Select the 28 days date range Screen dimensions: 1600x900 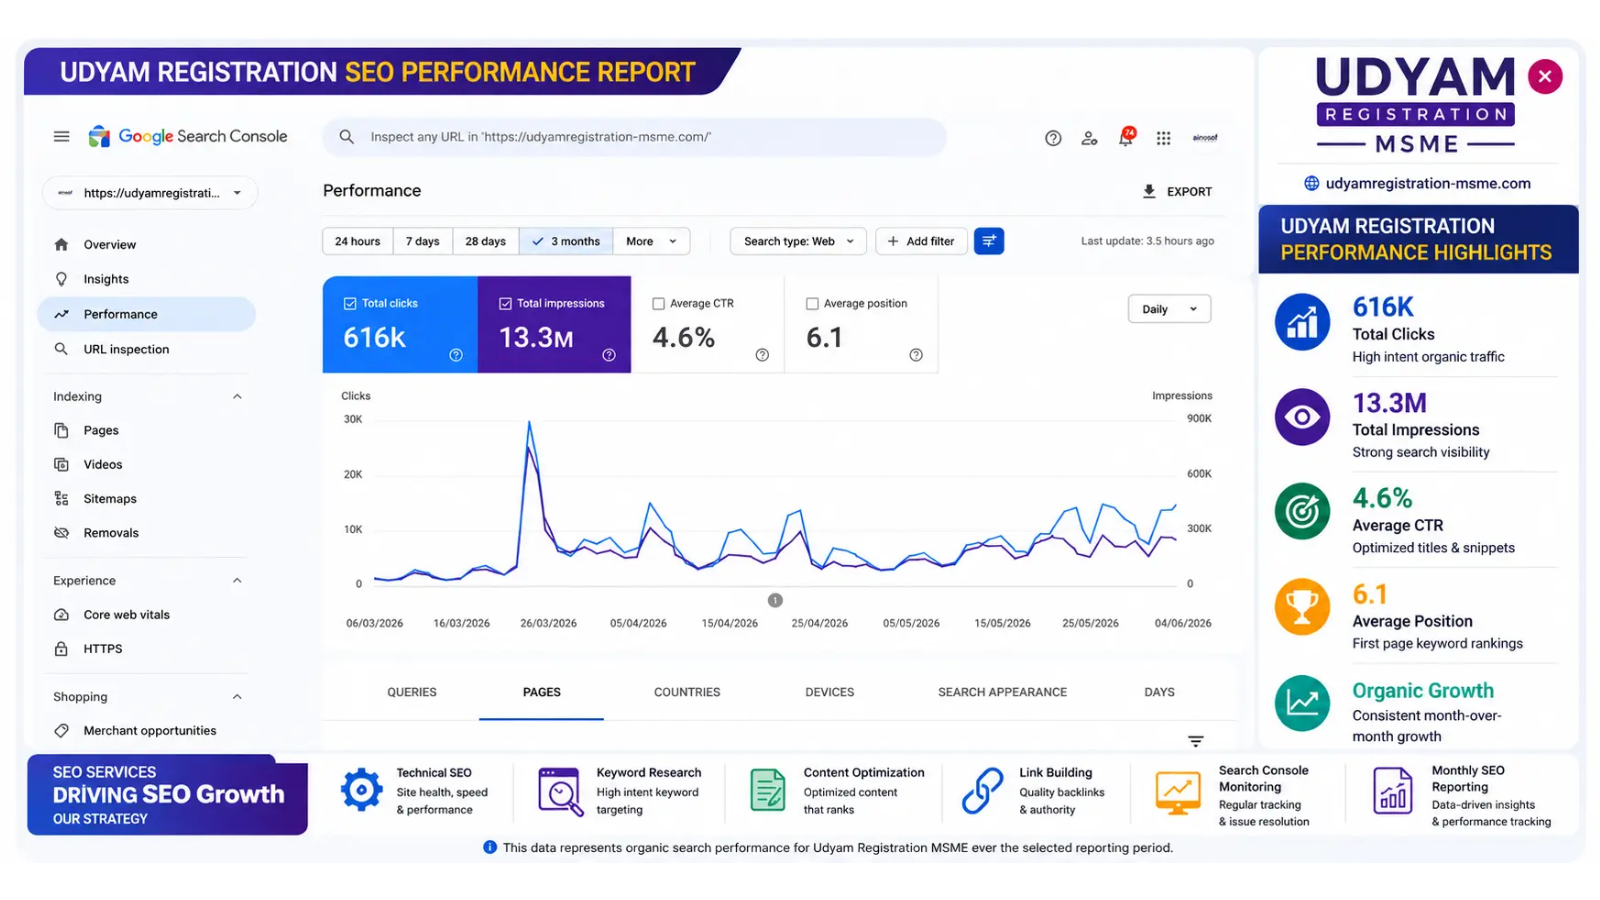486,241
